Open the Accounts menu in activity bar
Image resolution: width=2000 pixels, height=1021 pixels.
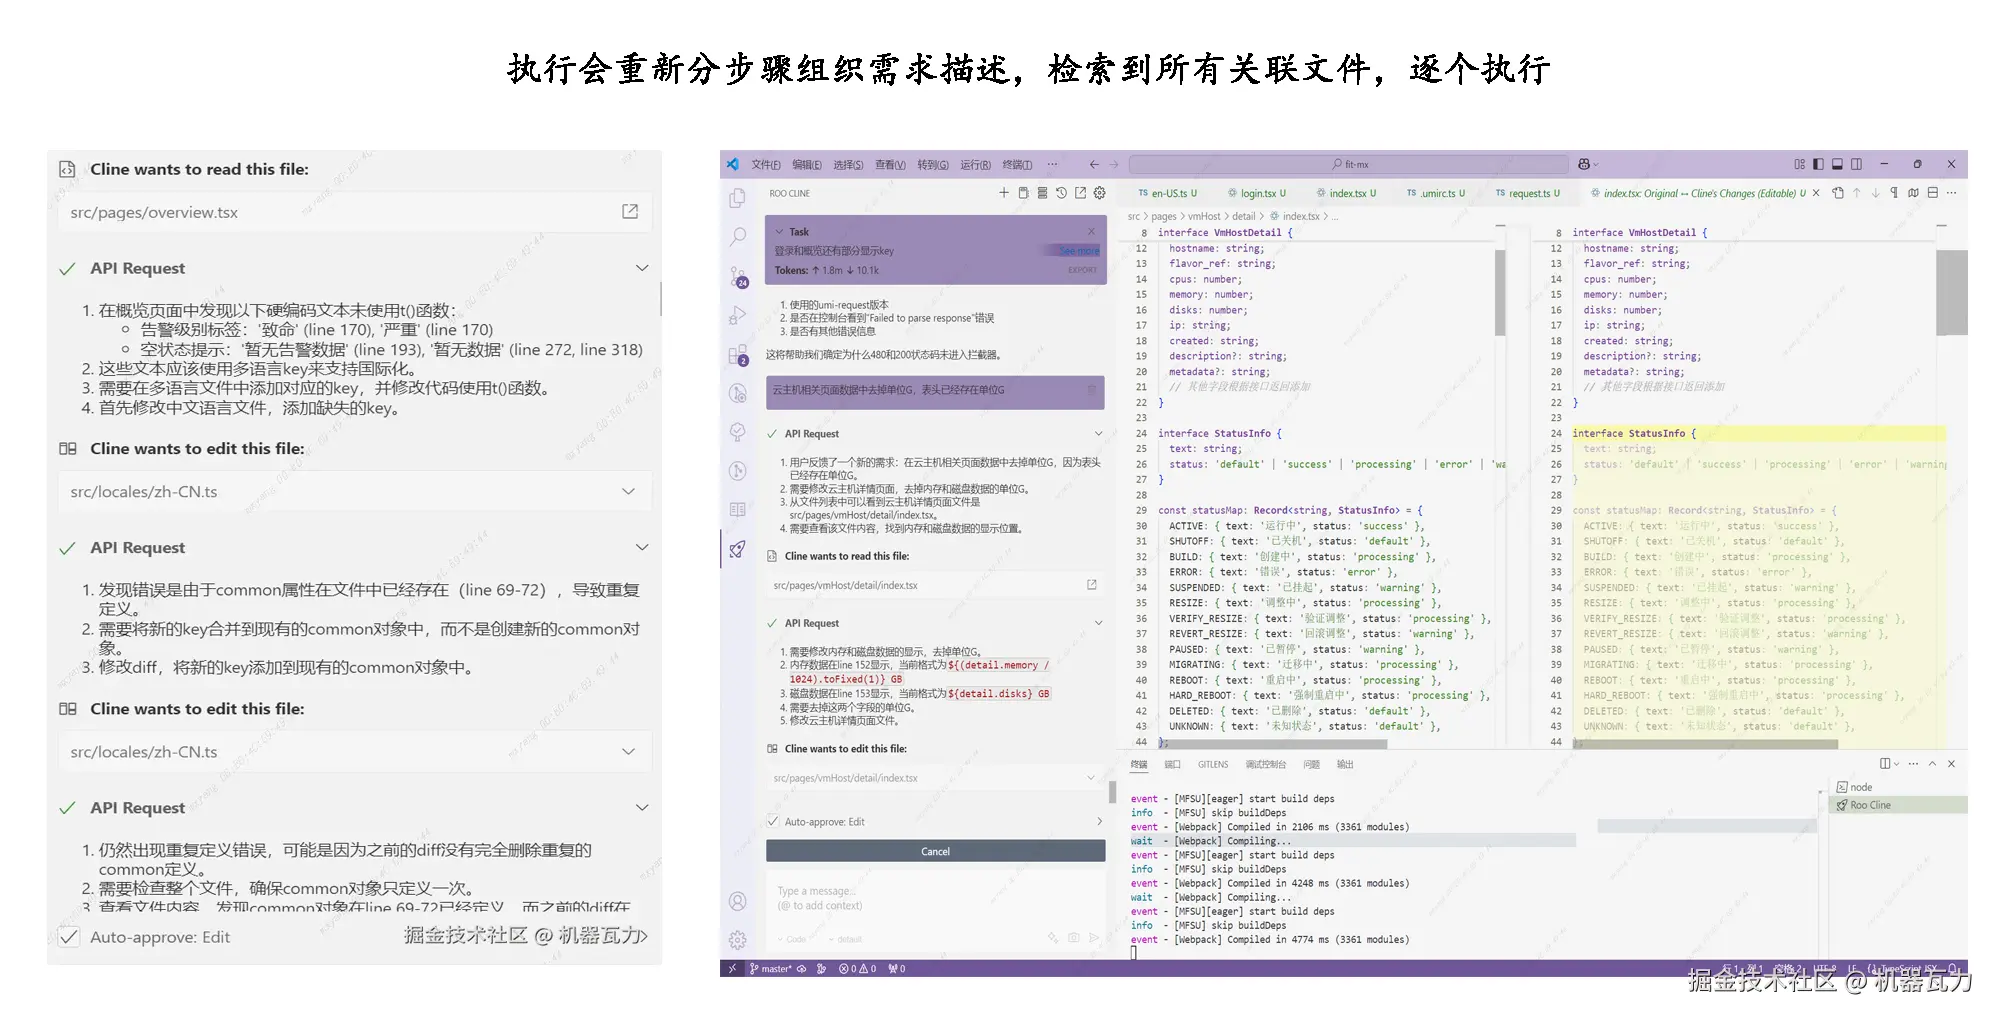738,901
